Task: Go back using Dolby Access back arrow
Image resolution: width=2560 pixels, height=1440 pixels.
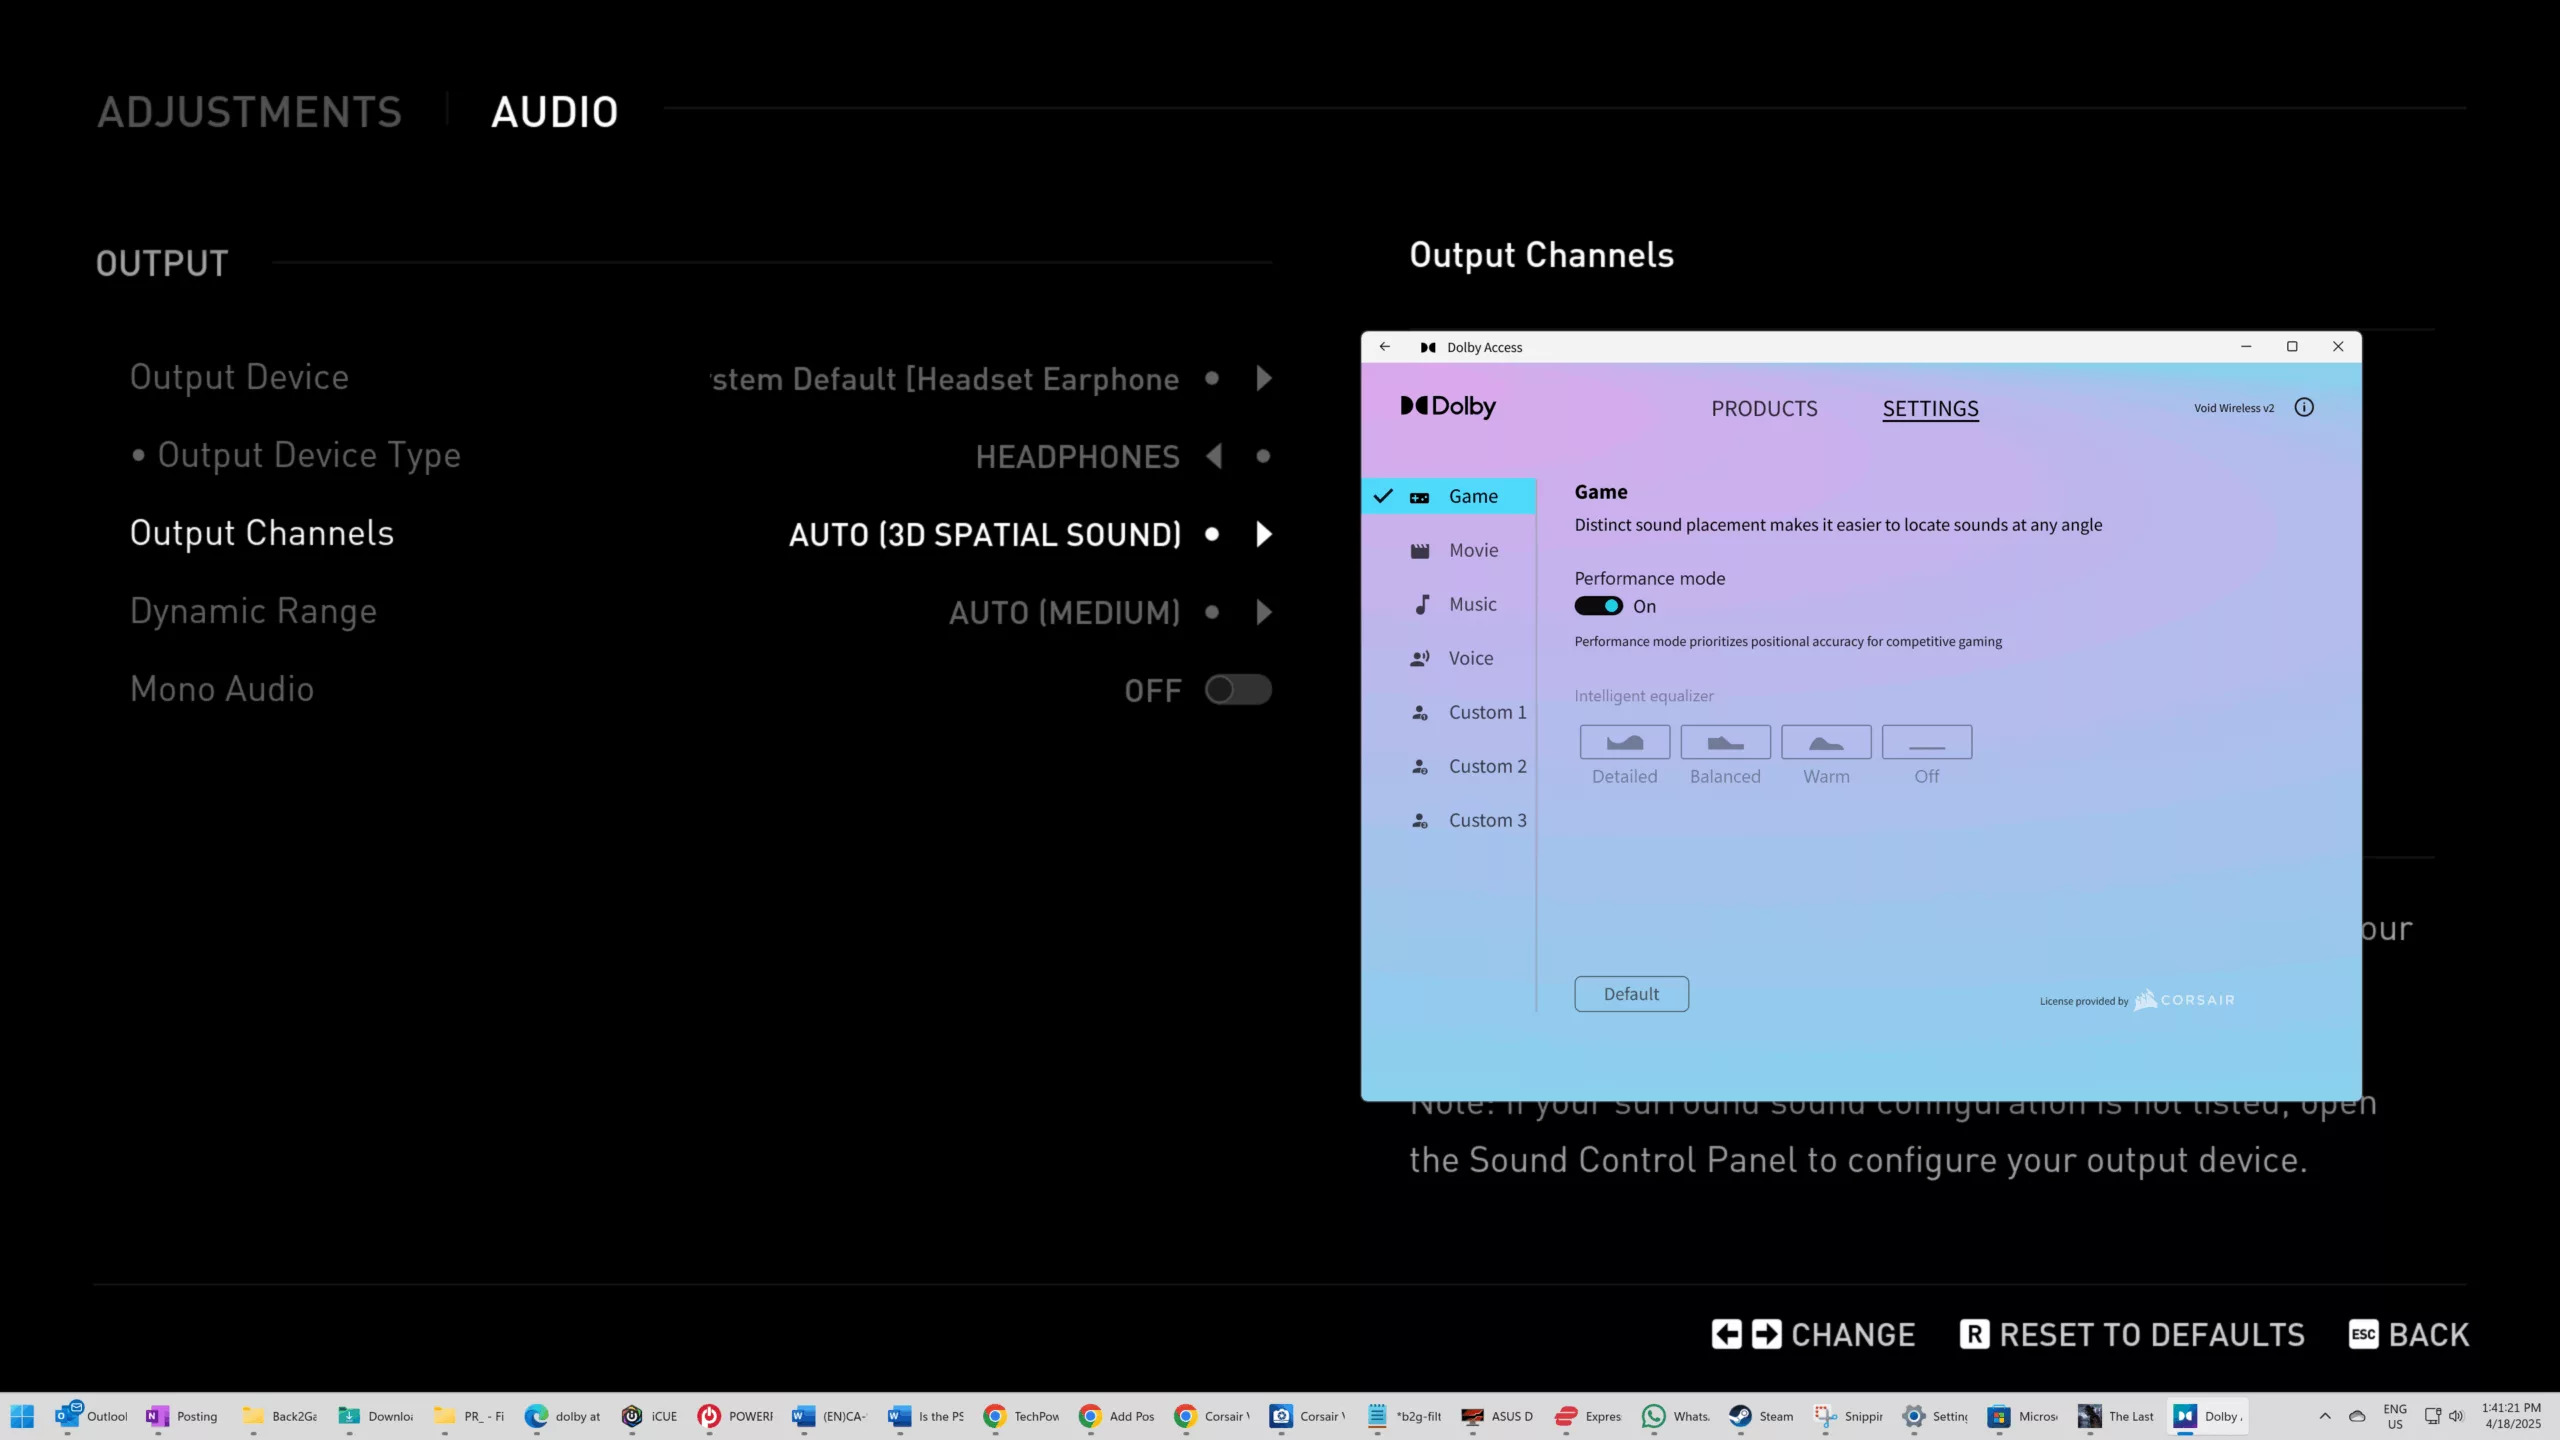Action: click(x=1385, y=347)
